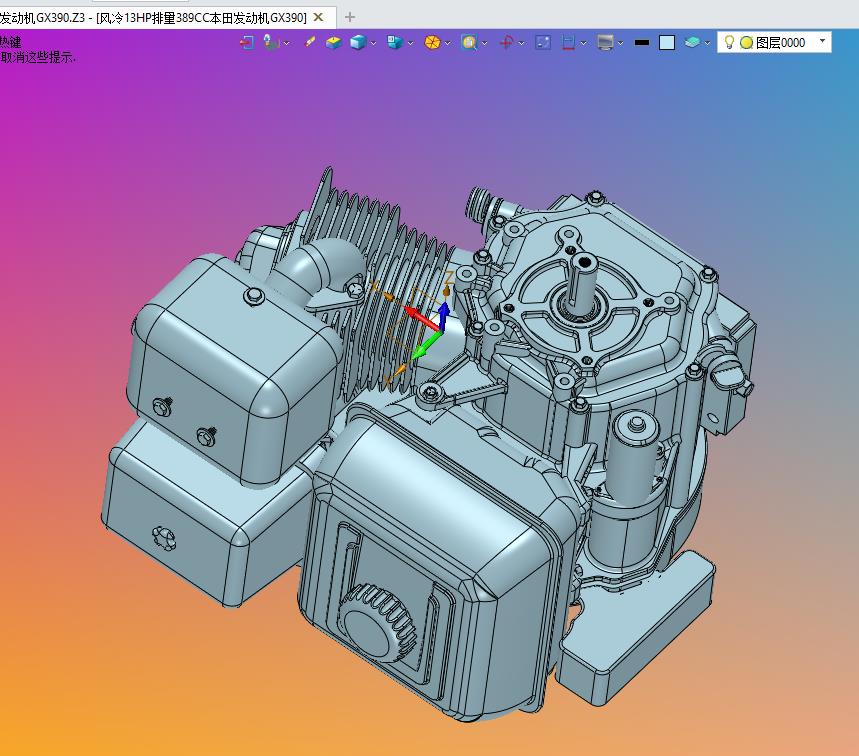Open the view orientation dropdown arrow
Screen dimensions: 859x756
pos(410,43)
